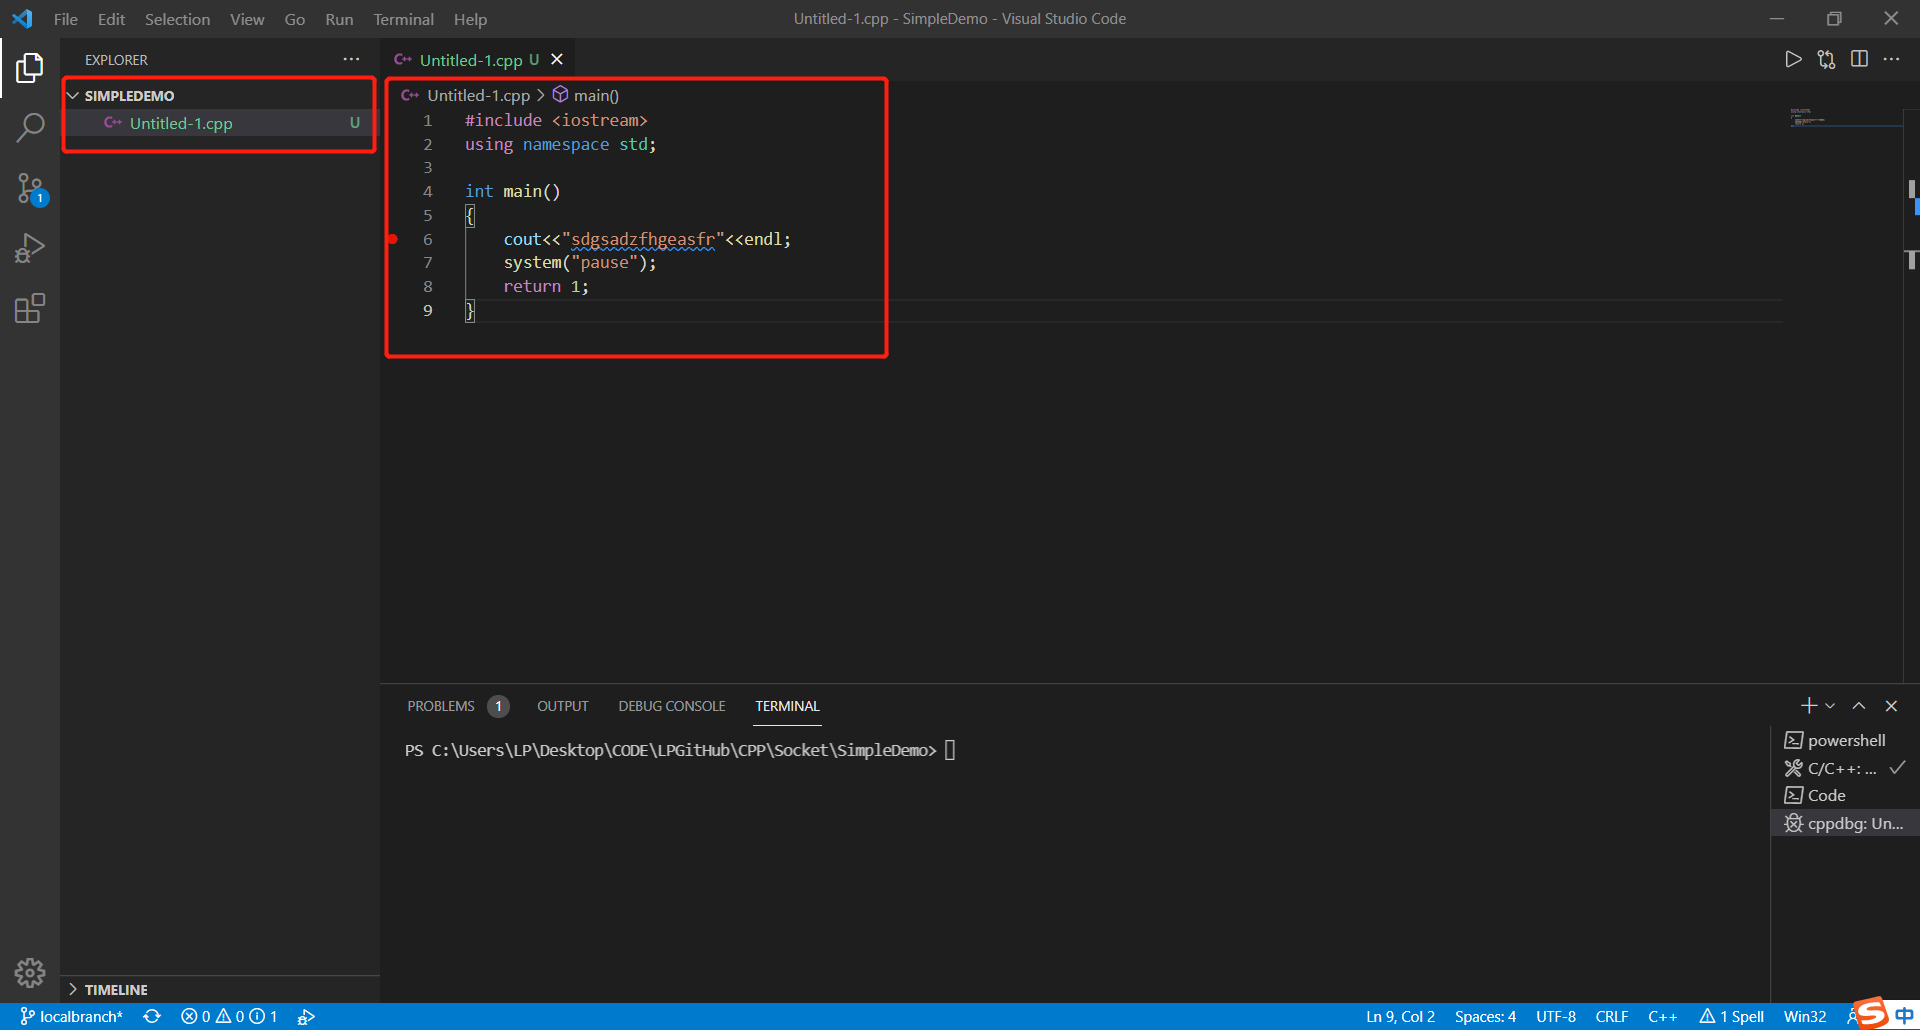
Task: Open the Explorer view in activity bar
Action: pyautogui.click(x=30, y=68)
